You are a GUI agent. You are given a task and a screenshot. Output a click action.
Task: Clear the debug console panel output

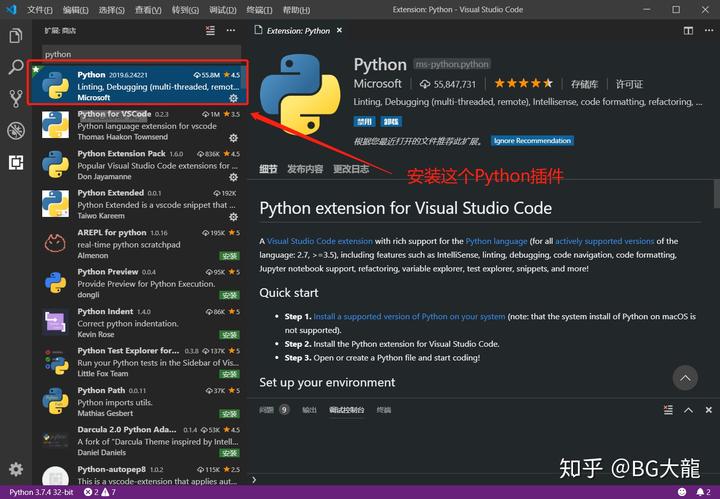click(x=668, y=410)
